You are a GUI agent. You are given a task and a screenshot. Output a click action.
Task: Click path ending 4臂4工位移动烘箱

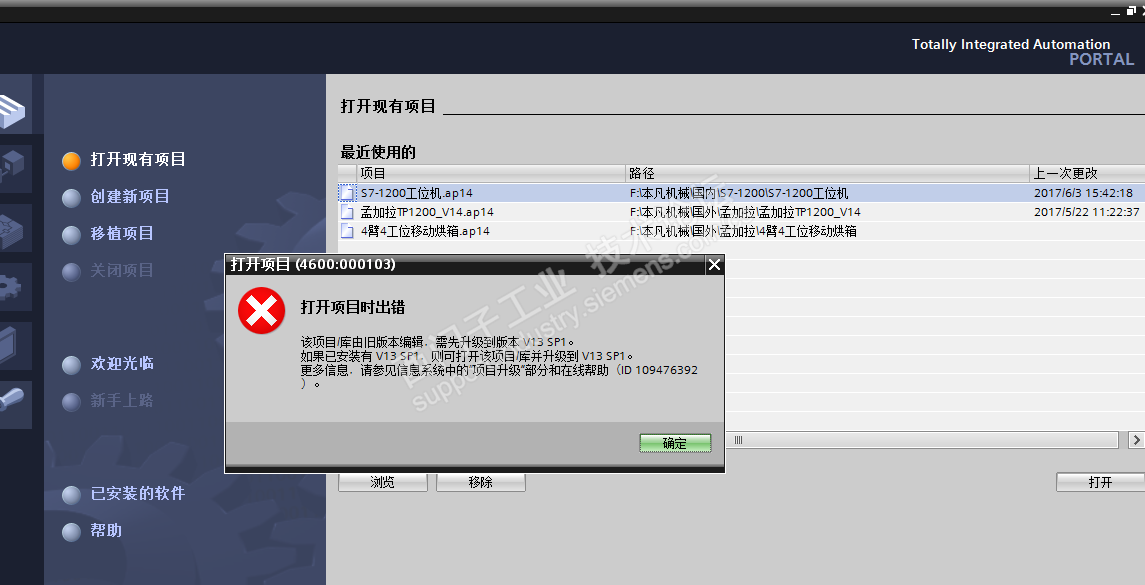coord(743,231)
